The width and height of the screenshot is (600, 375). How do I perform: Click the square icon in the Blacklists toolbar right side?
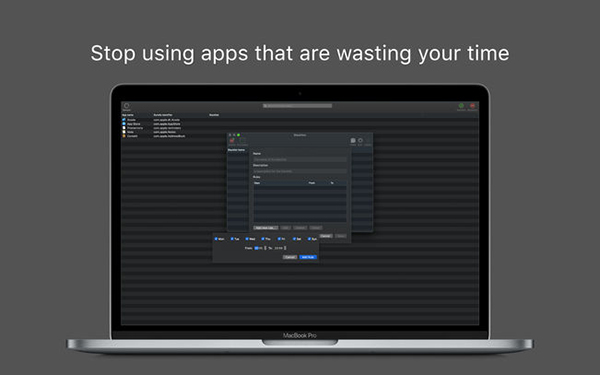(x=353, y=140)
